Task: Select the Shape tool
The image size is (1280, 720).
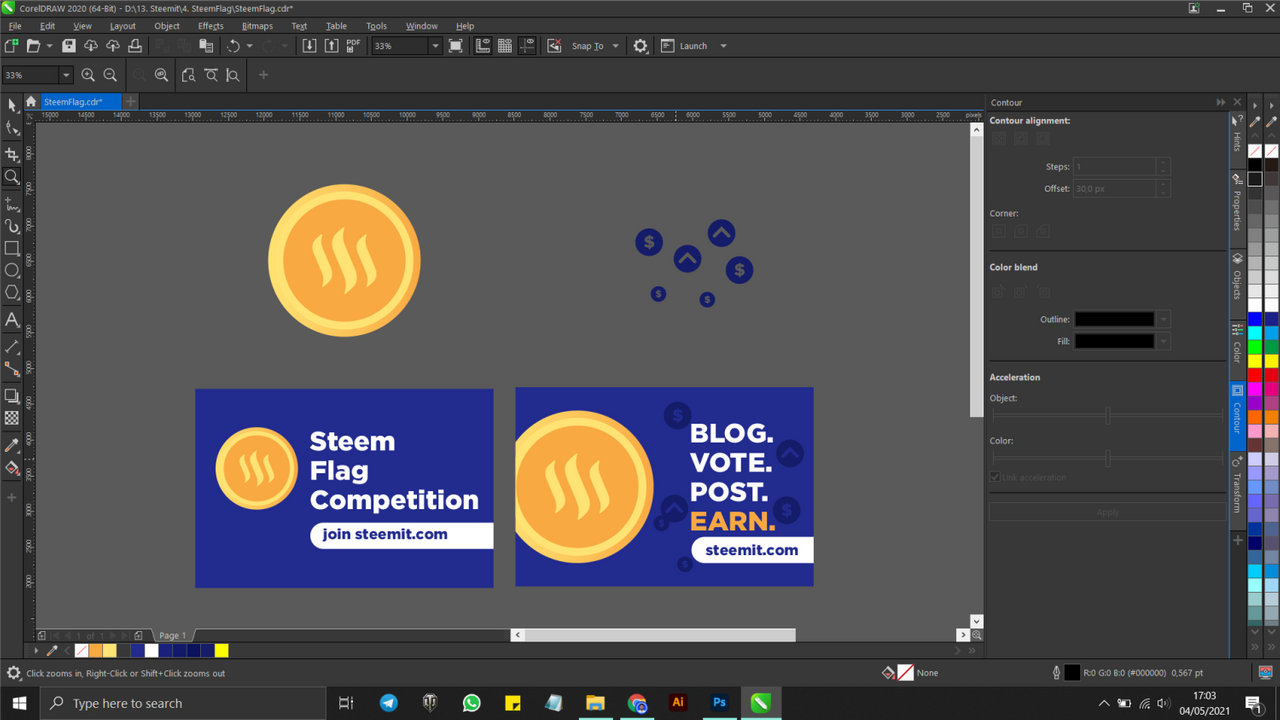Action: (x=12, y=128)
